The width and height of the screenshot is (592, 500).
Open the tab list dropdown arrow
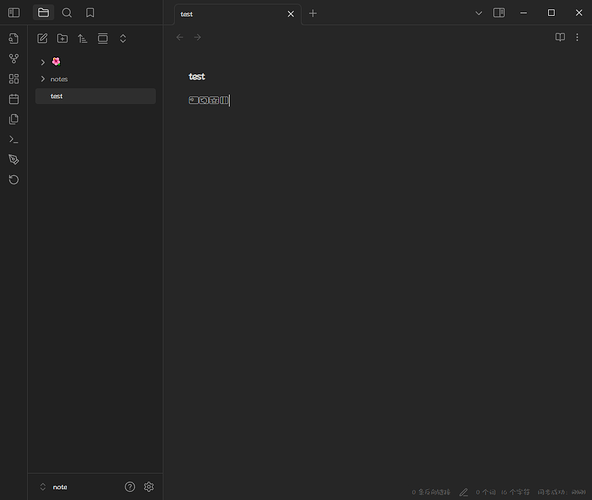[x=478, y=13]
